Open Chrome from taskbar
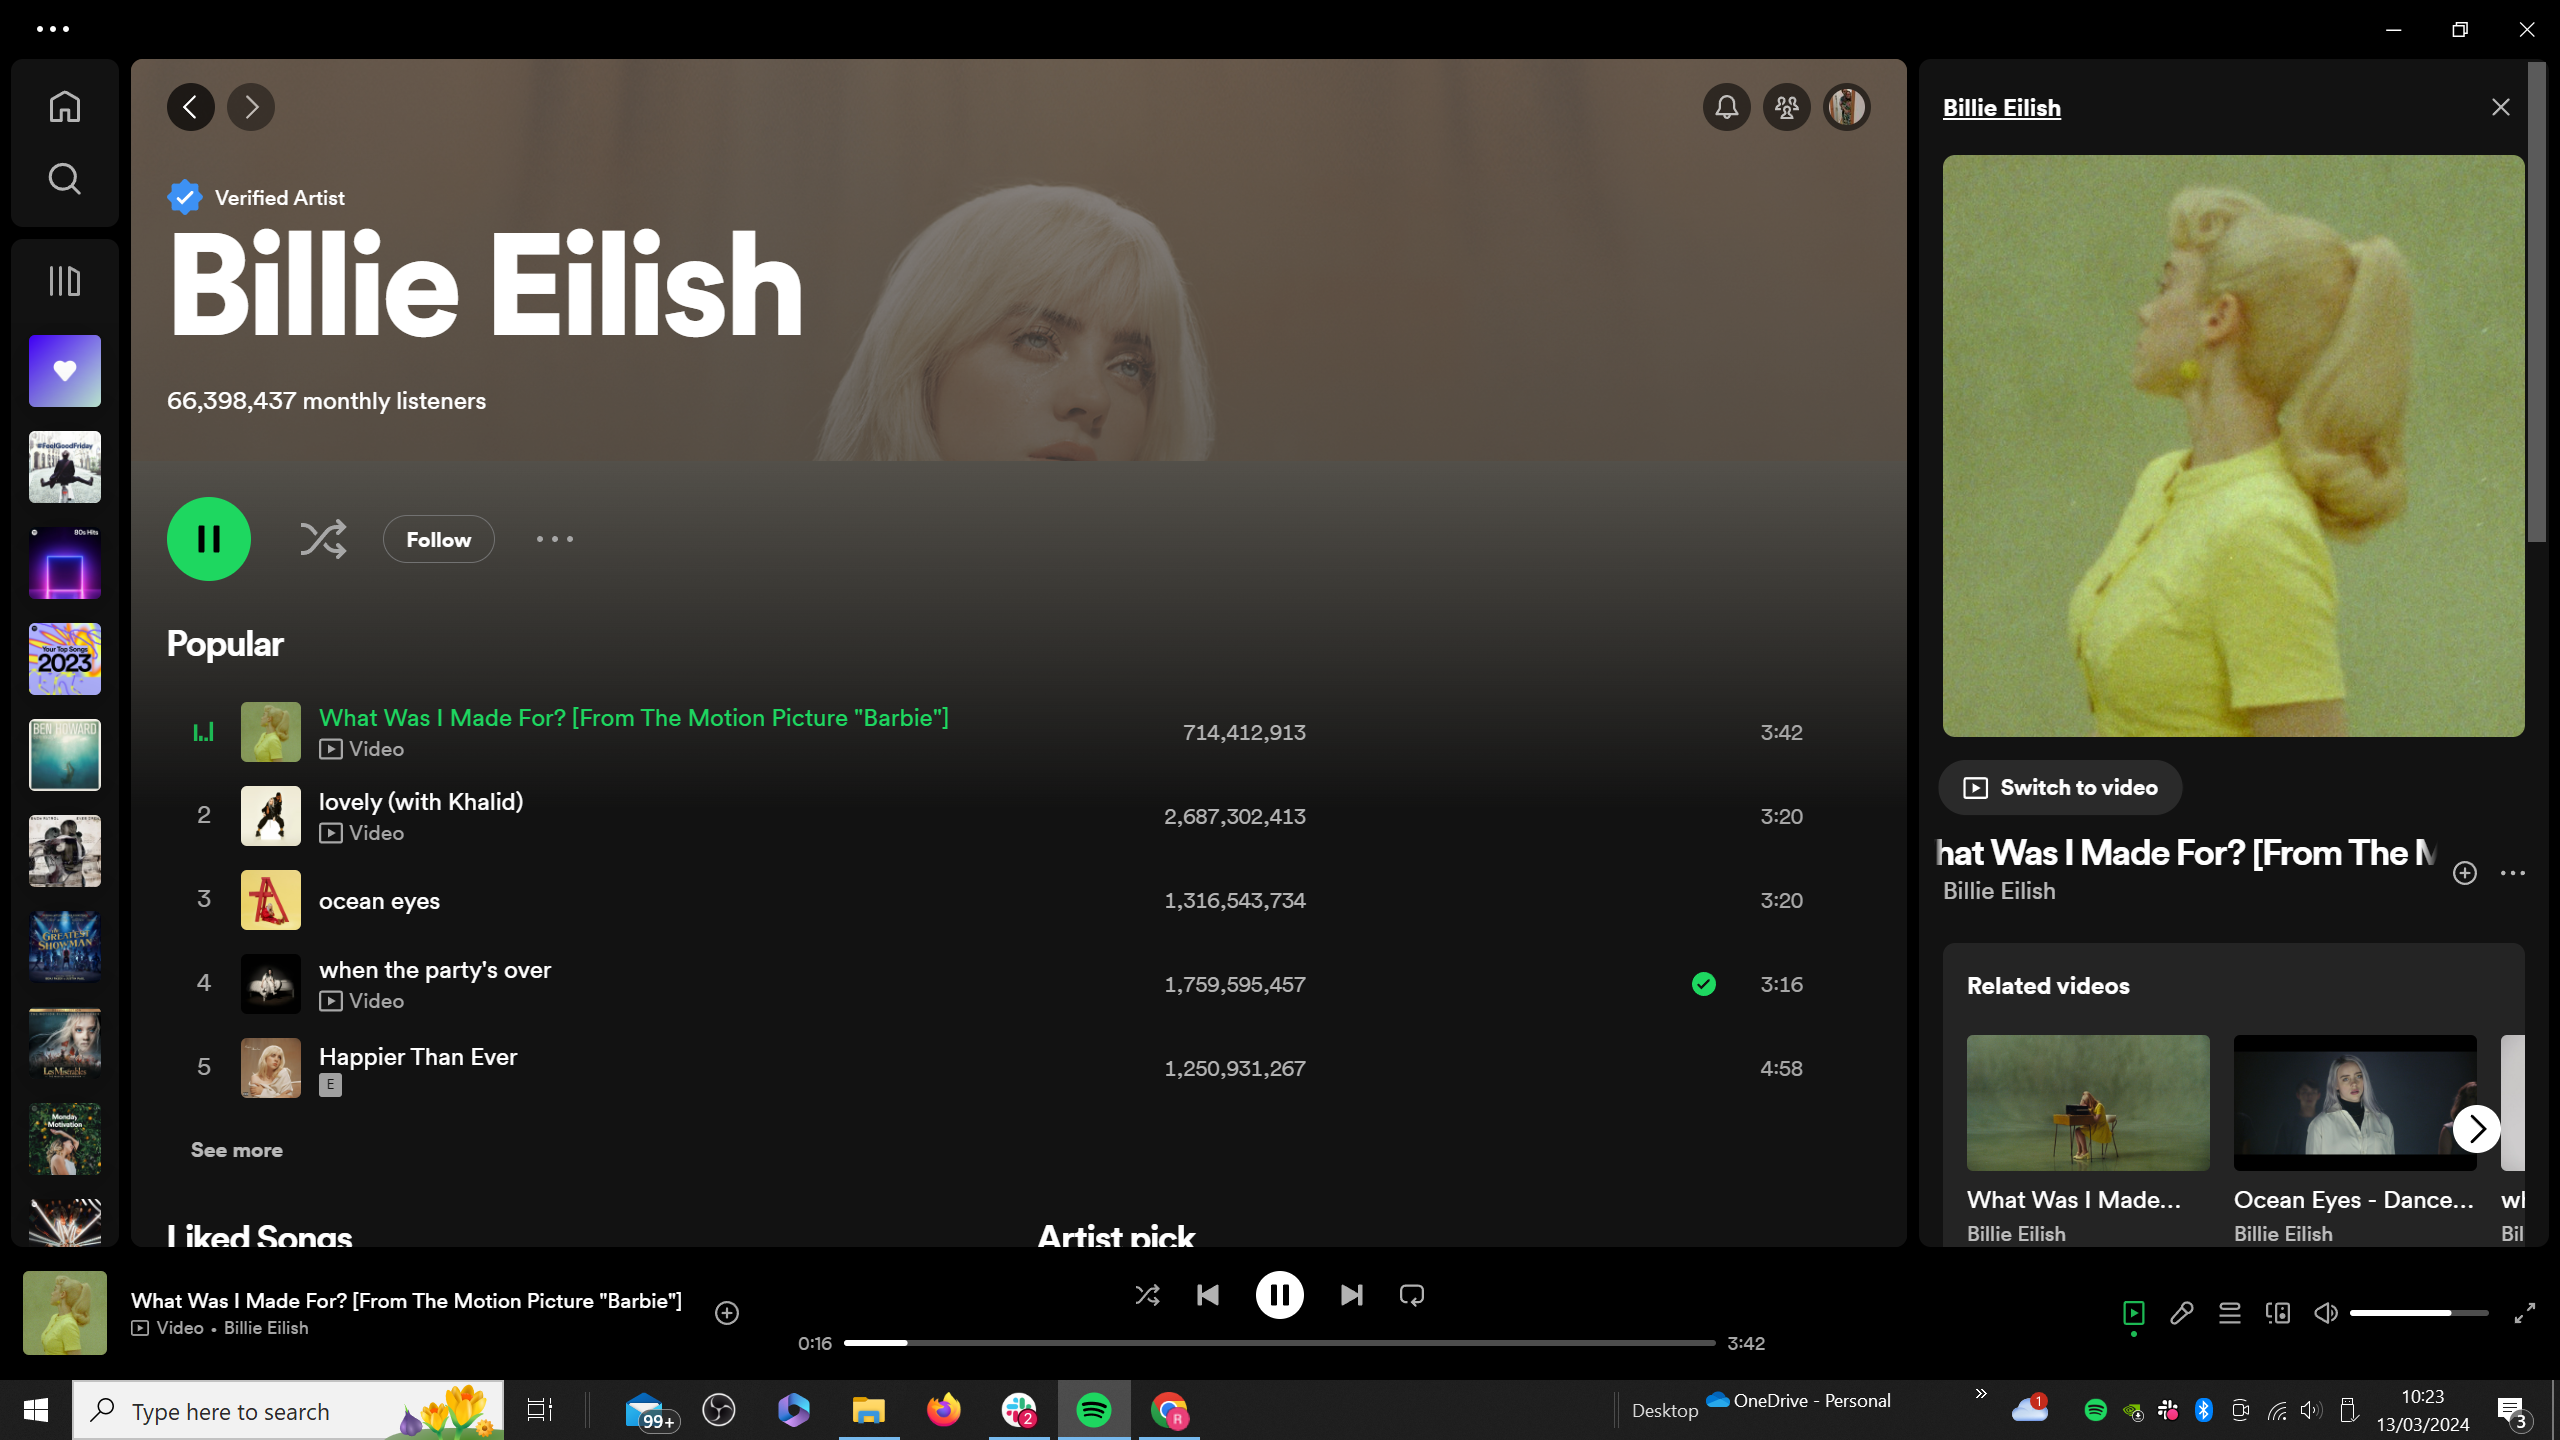Viewport: 2560px width, 1440px height. (1169, 1411)
